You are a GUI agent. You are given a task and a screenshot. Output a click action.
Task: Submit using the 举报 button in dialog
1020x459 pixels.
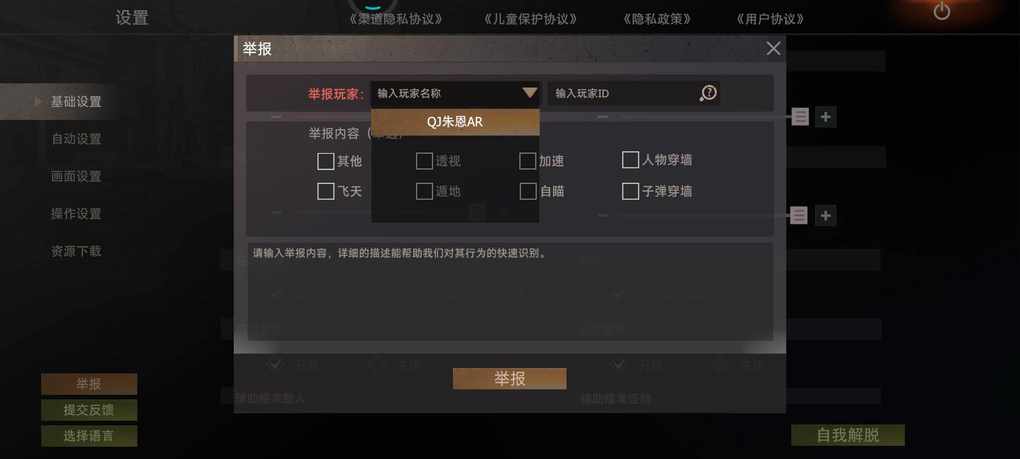click(509, 379)
